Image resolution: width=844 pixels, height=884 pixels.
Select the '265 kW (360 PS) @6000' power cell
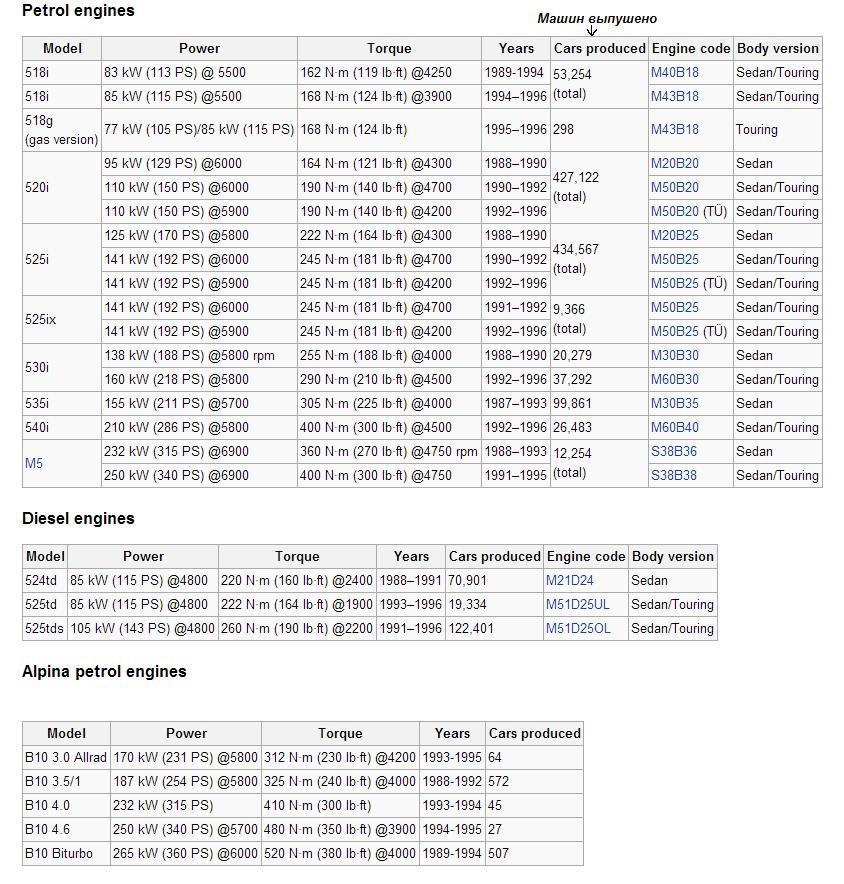tap(185, 854)
